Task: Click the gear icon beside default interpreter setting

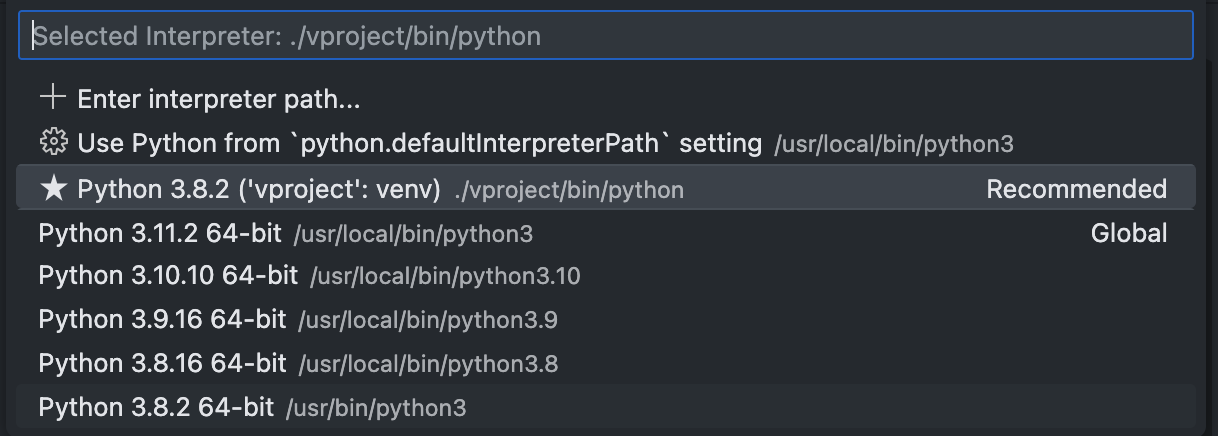Action: [x=52, y=142]
